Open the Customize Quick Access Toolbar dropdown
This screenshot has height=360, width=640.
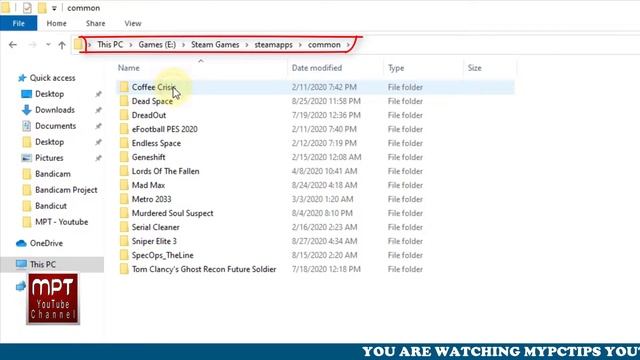[54, 8]
